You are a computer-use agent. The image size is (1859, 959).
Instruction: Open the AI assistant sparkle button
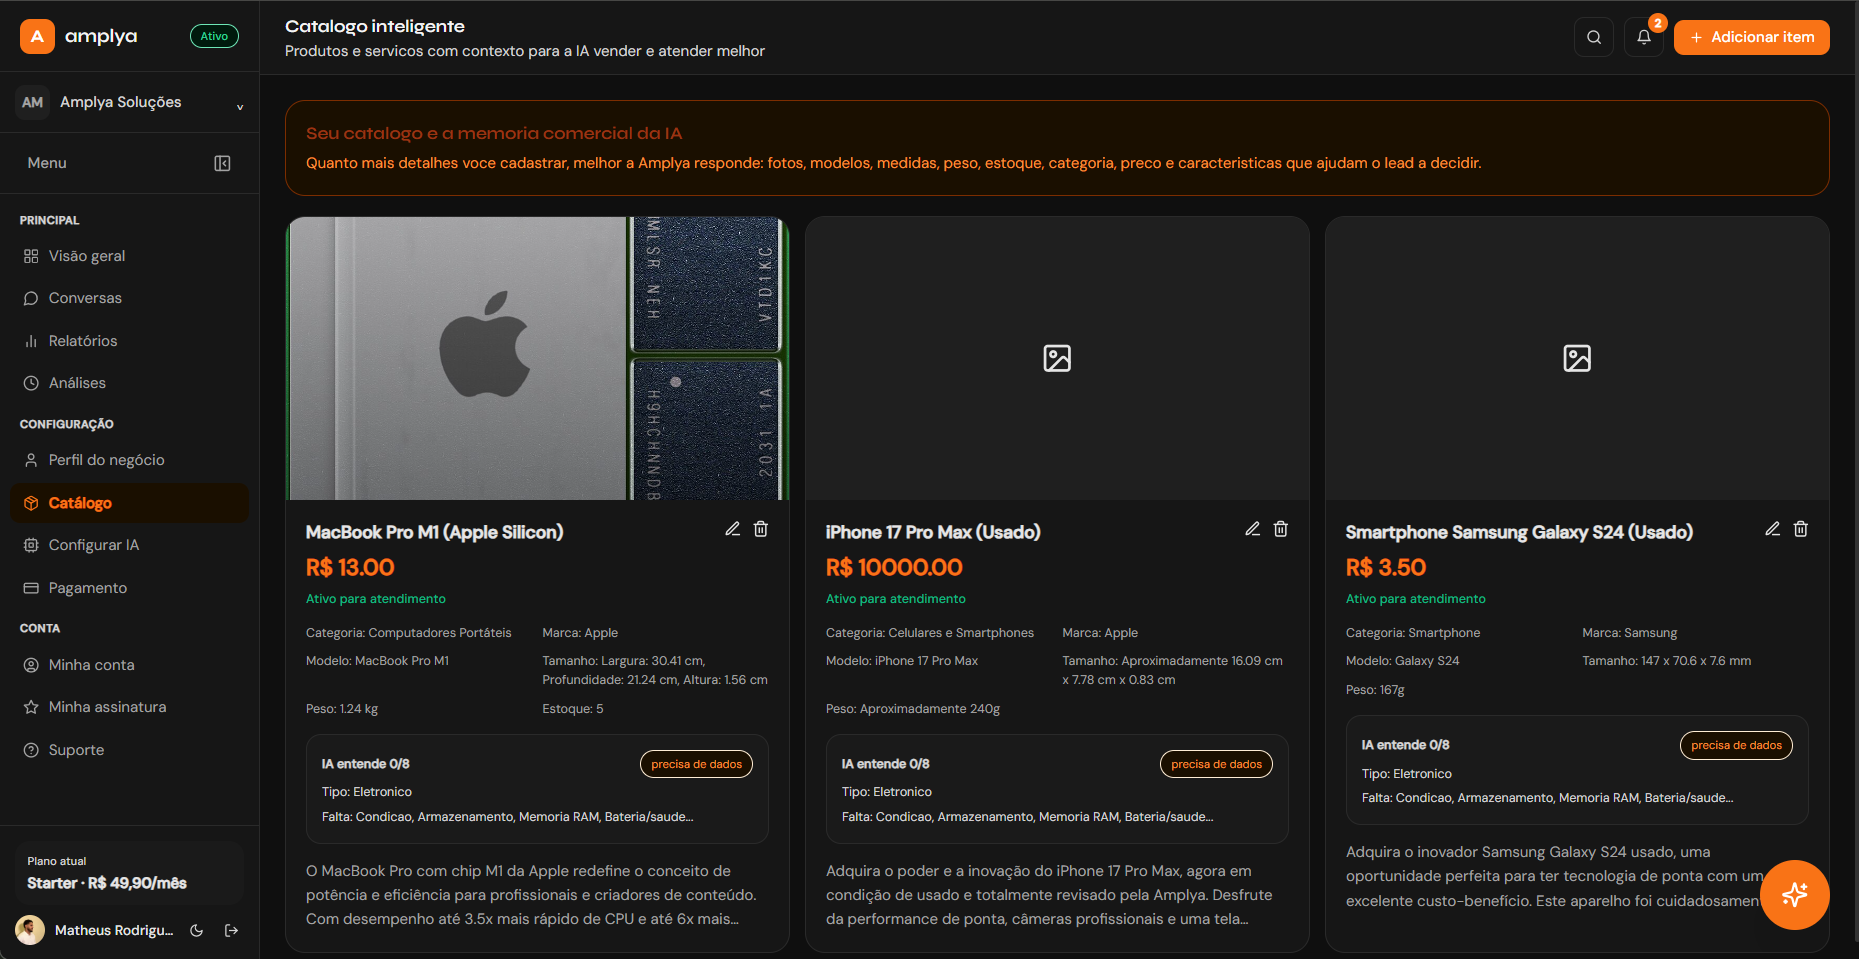click(x=1795, y=895)
